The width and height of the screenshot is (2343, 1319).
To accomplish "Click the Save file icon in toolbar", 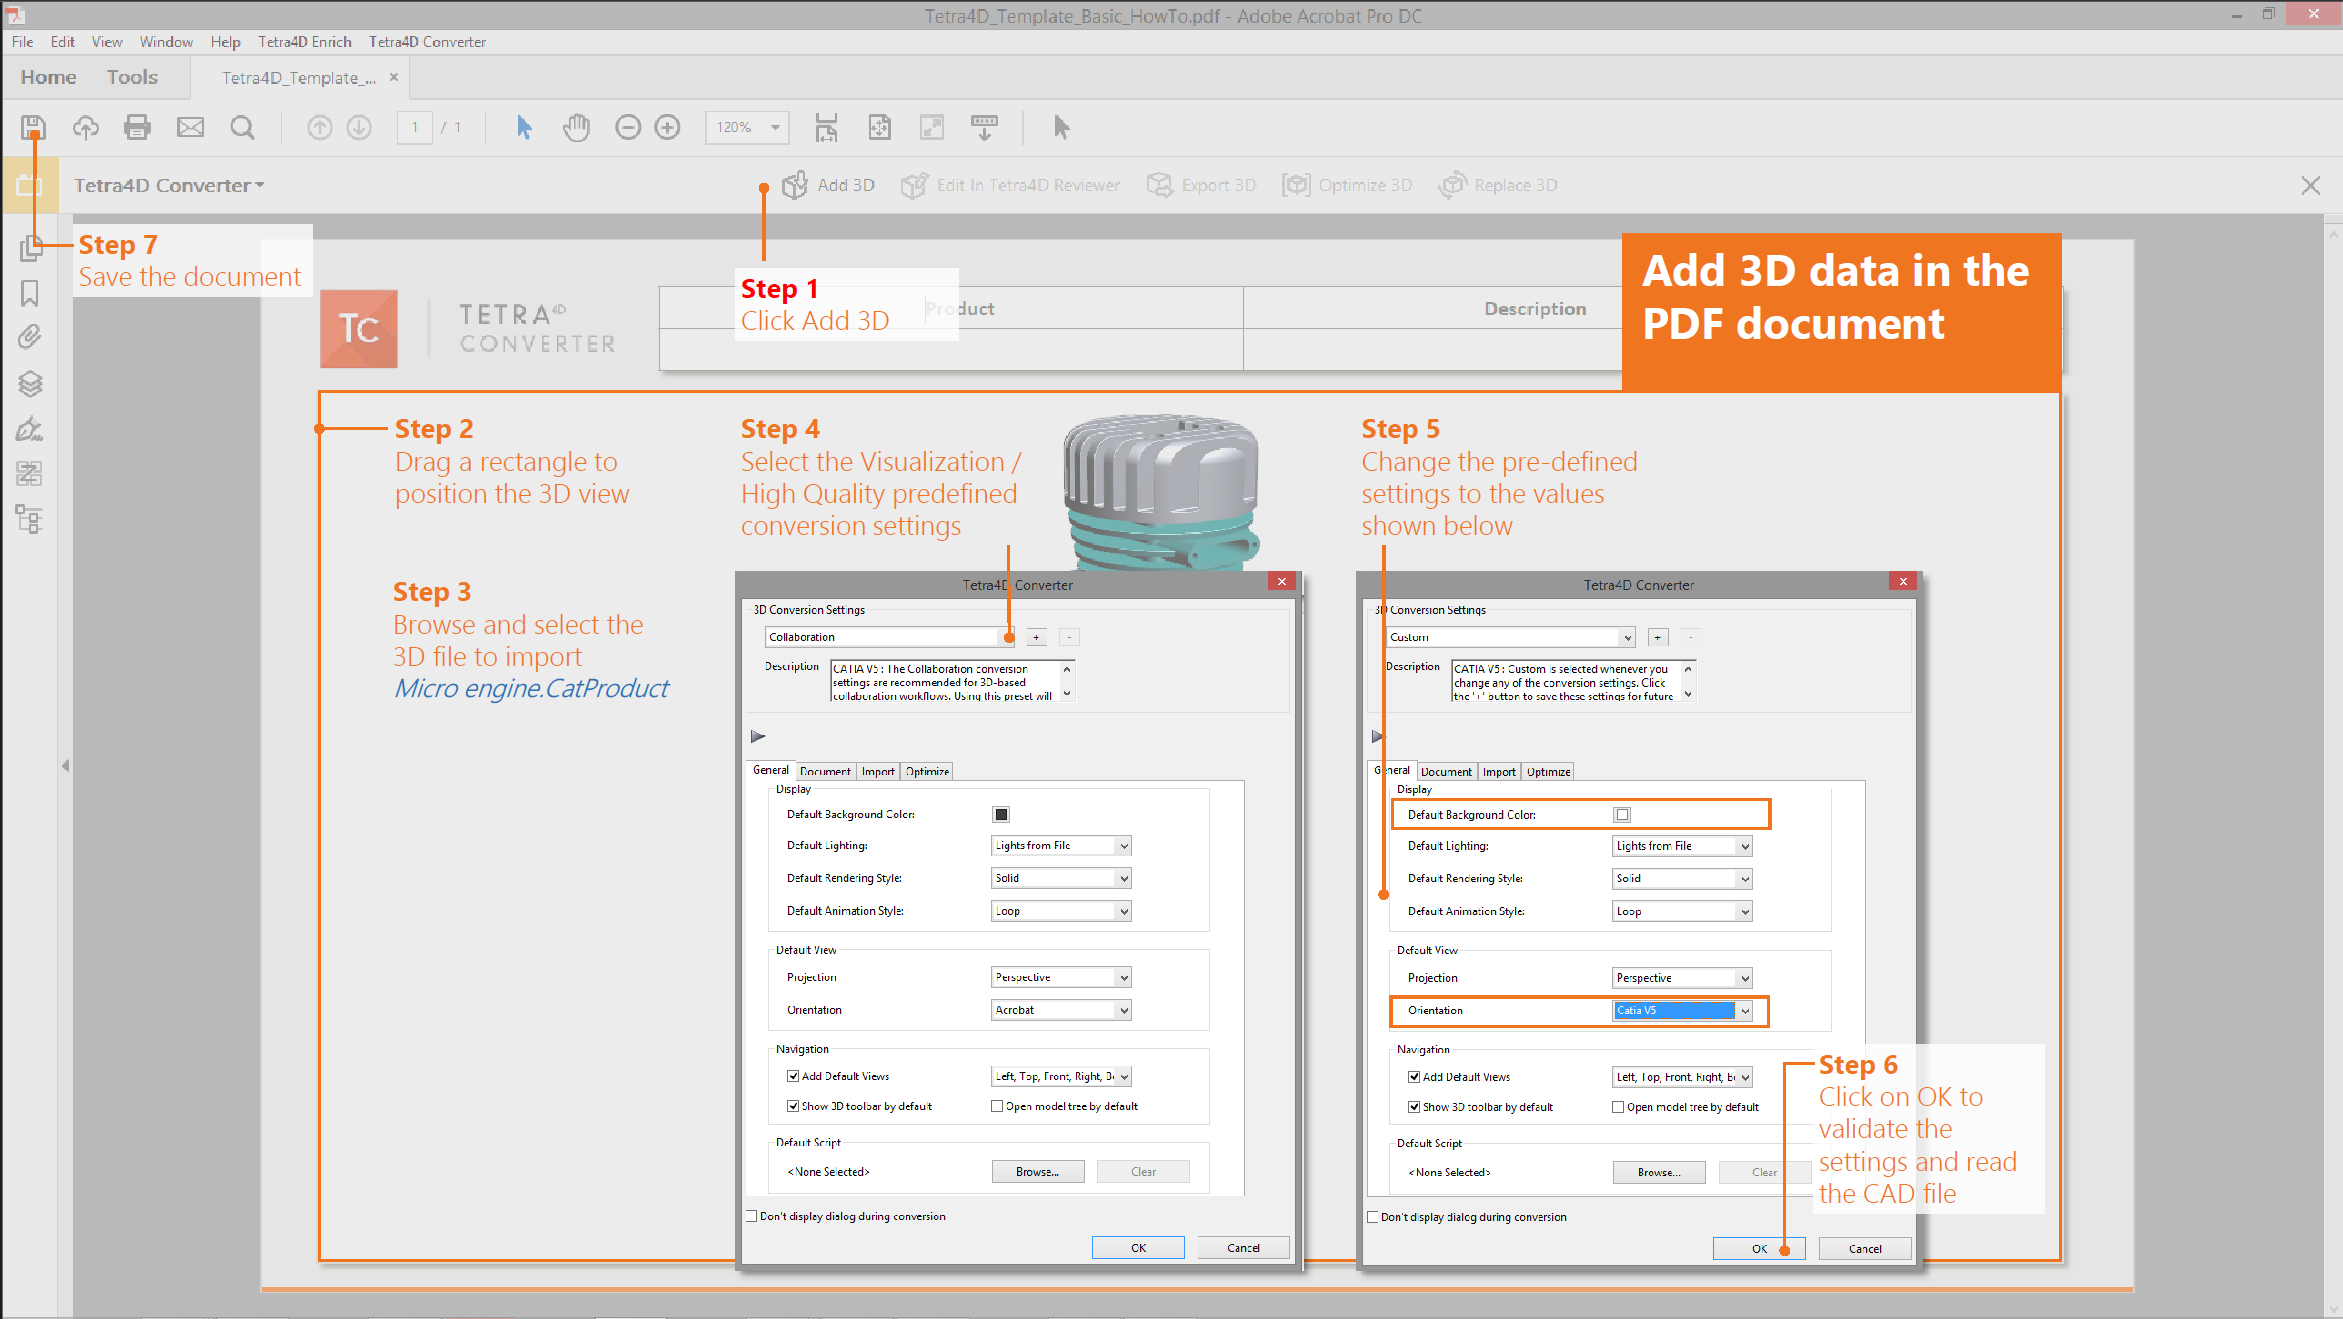I will point(33,127).
